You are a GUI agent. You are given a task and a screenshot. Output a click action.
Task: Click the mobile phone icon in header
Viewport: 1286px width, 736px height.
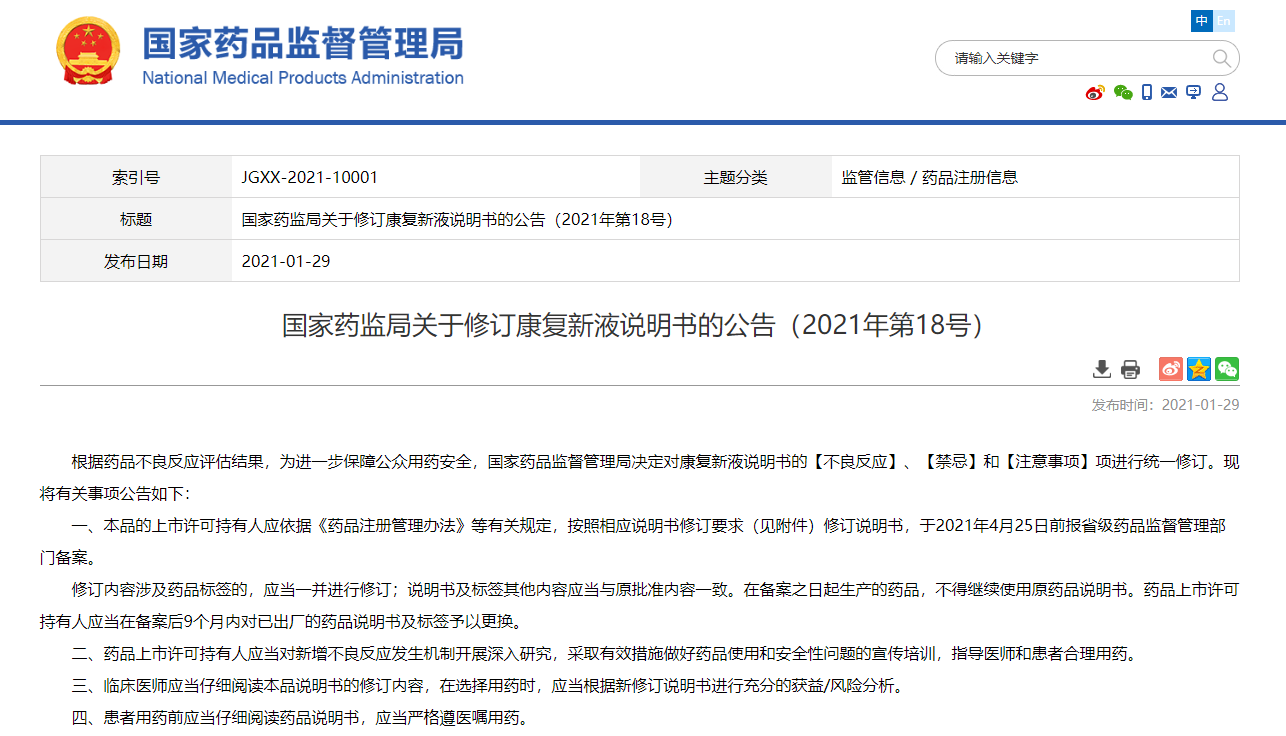click(1147, 93)
